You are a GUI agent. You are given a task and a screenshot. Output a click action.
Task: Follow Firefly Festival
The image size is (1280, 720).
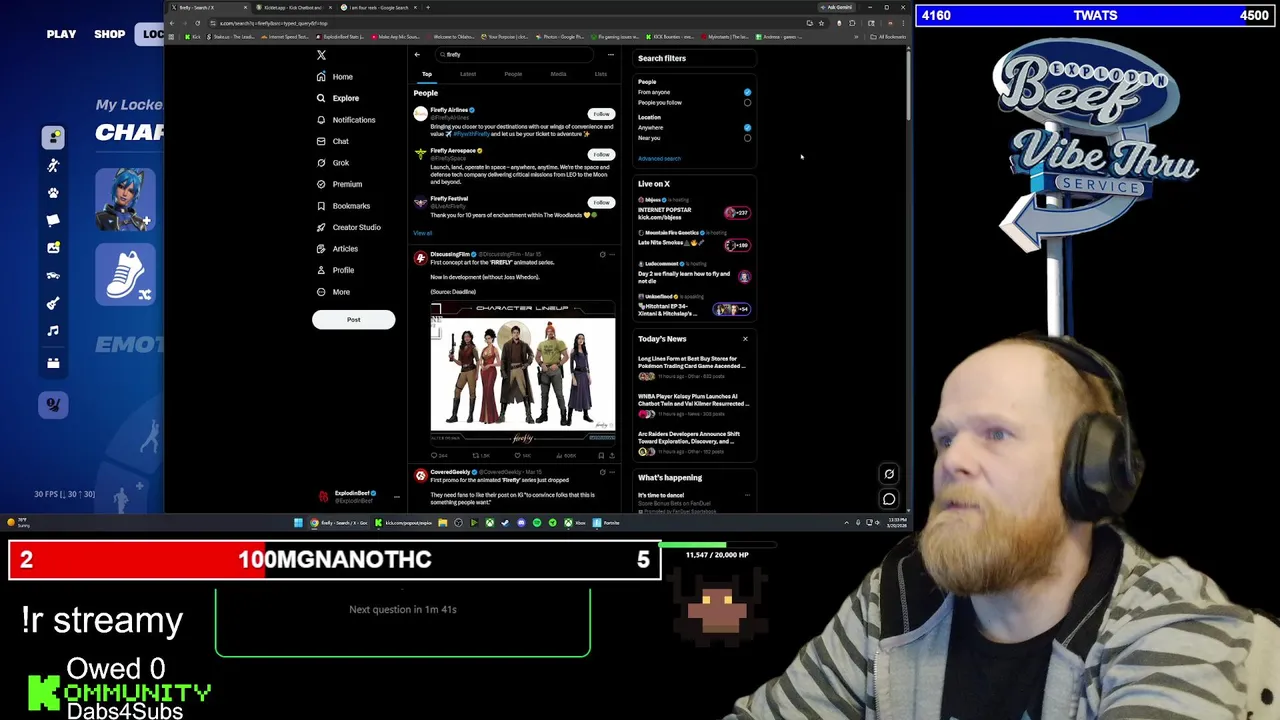(x=601, y=203)
